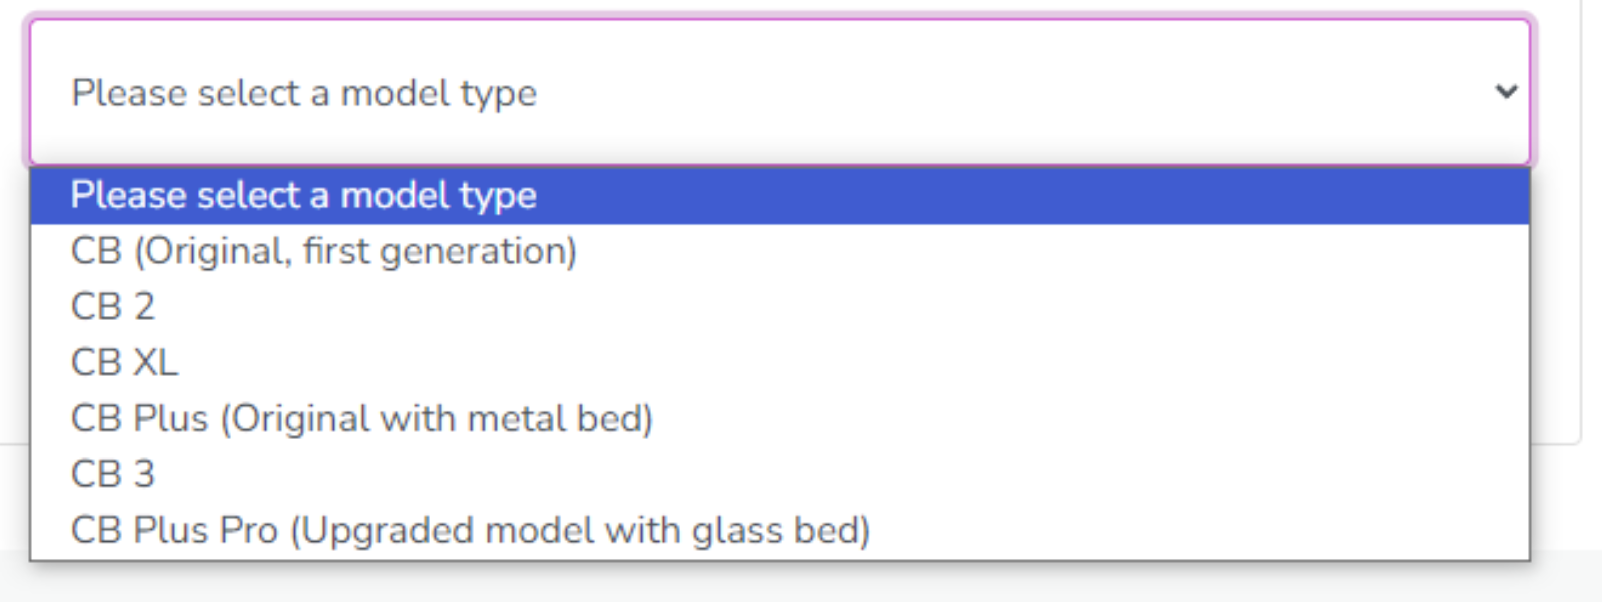The height and width of the screenshot is (602, 1602).
Task: Select the highlighted 'Please select a model type' option
Action: pos(304,195)
